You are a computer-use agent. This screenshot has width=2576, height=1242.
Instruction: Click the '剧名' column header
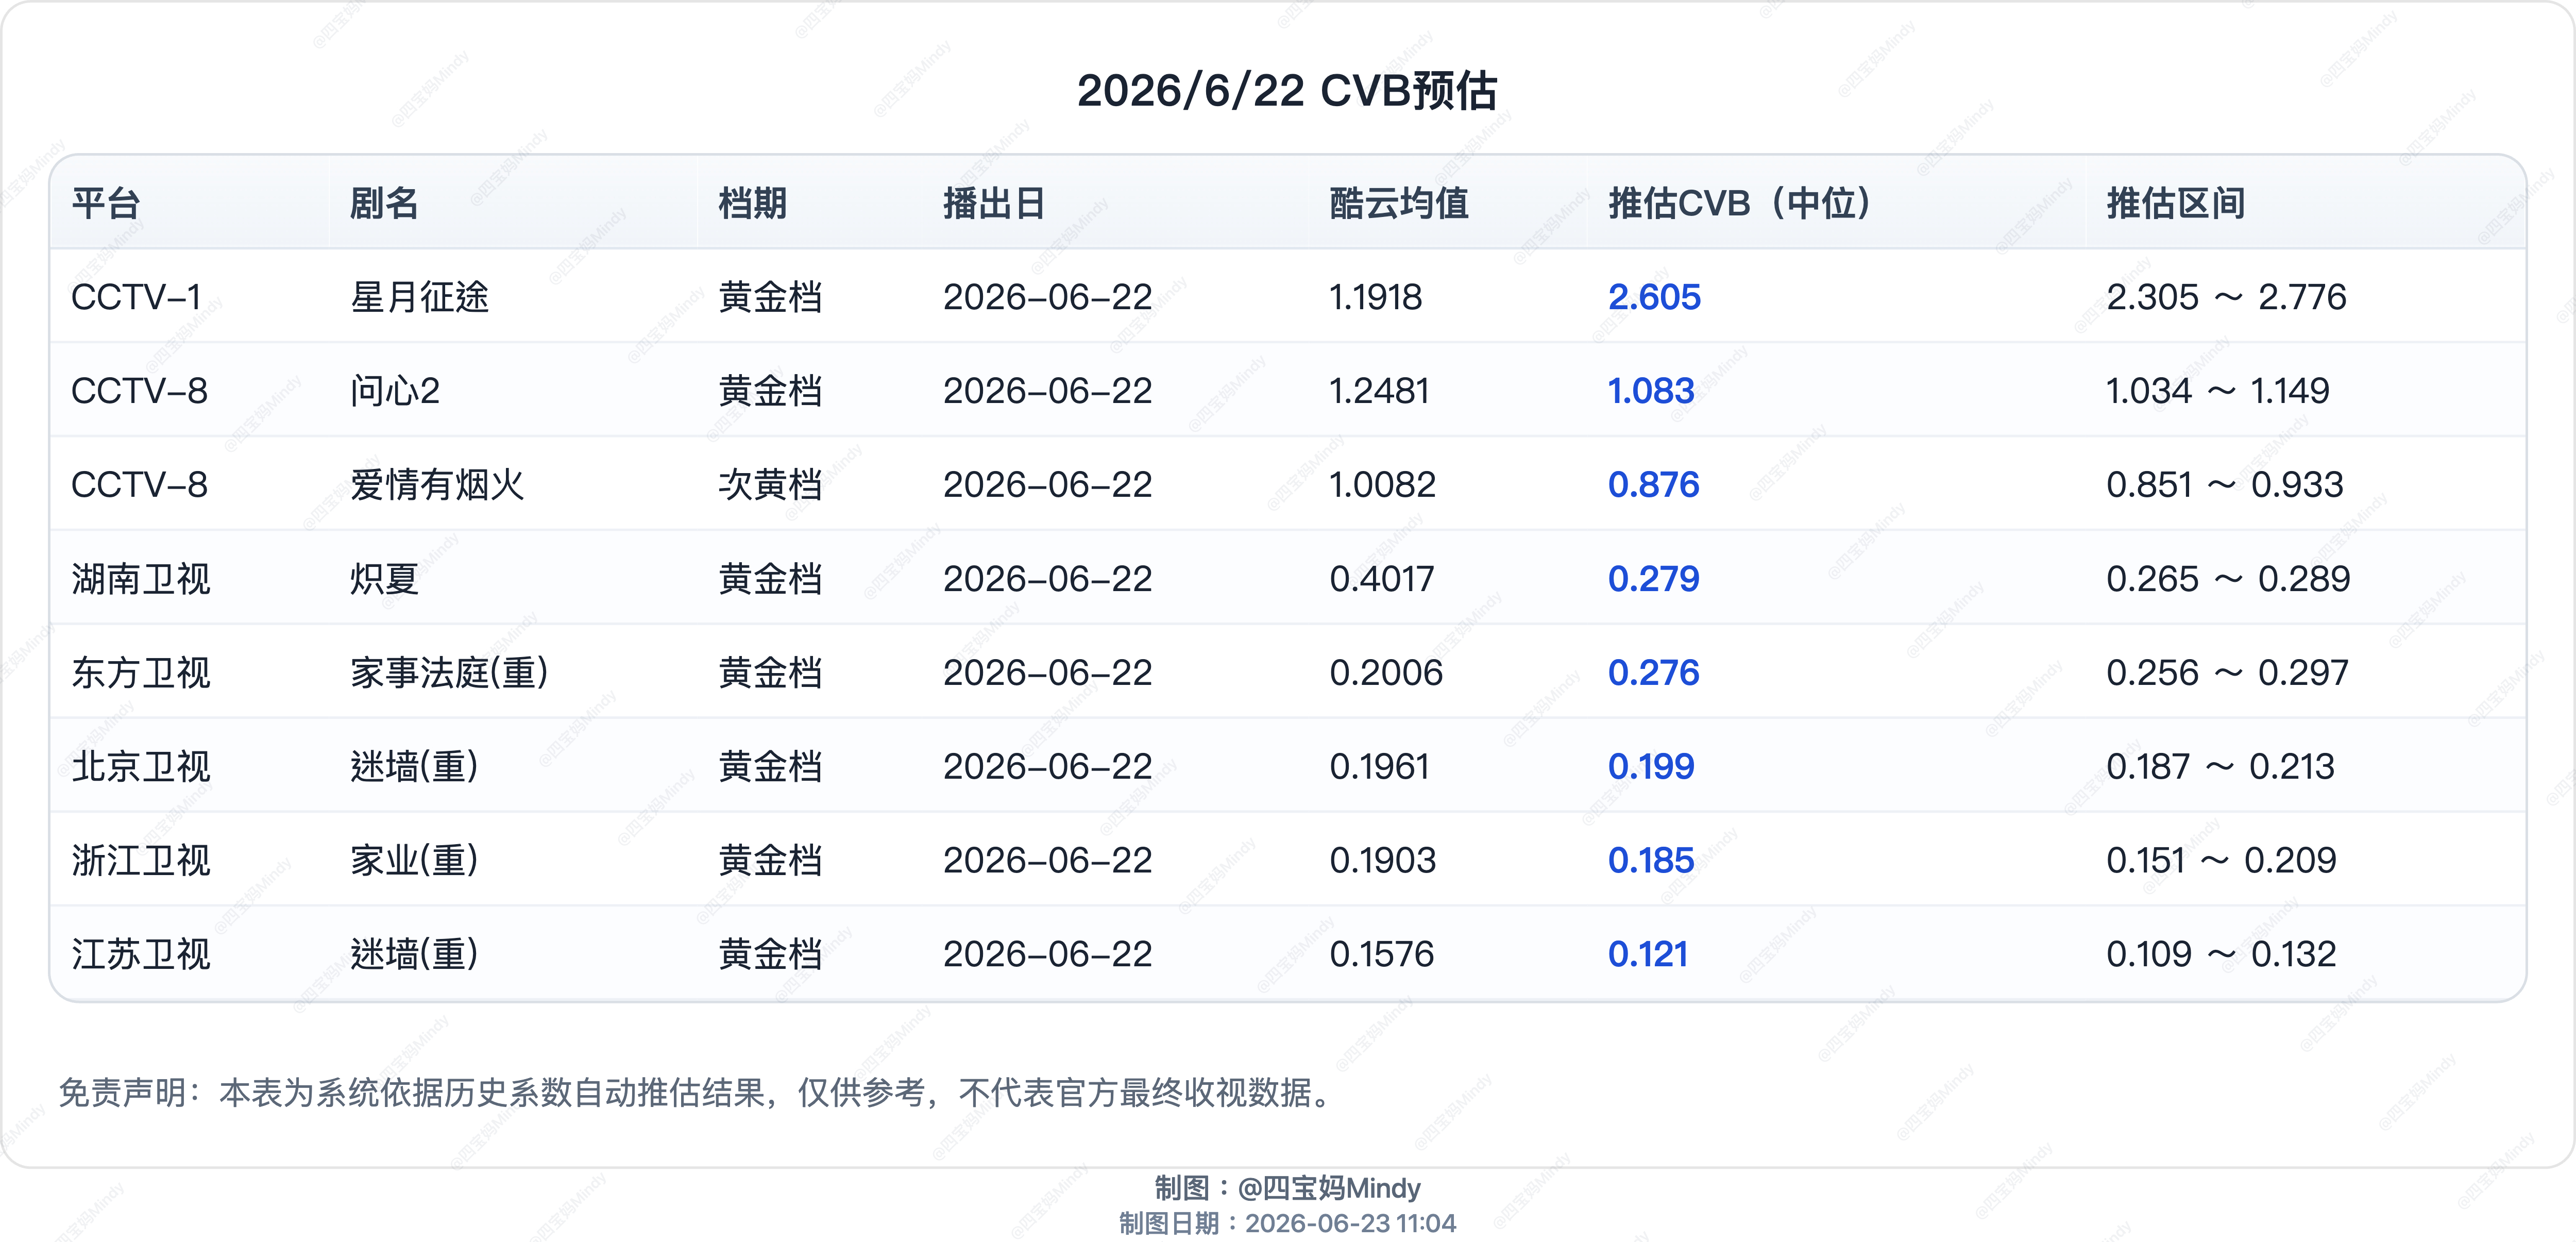pyautogui.click(x=384, y=203)
